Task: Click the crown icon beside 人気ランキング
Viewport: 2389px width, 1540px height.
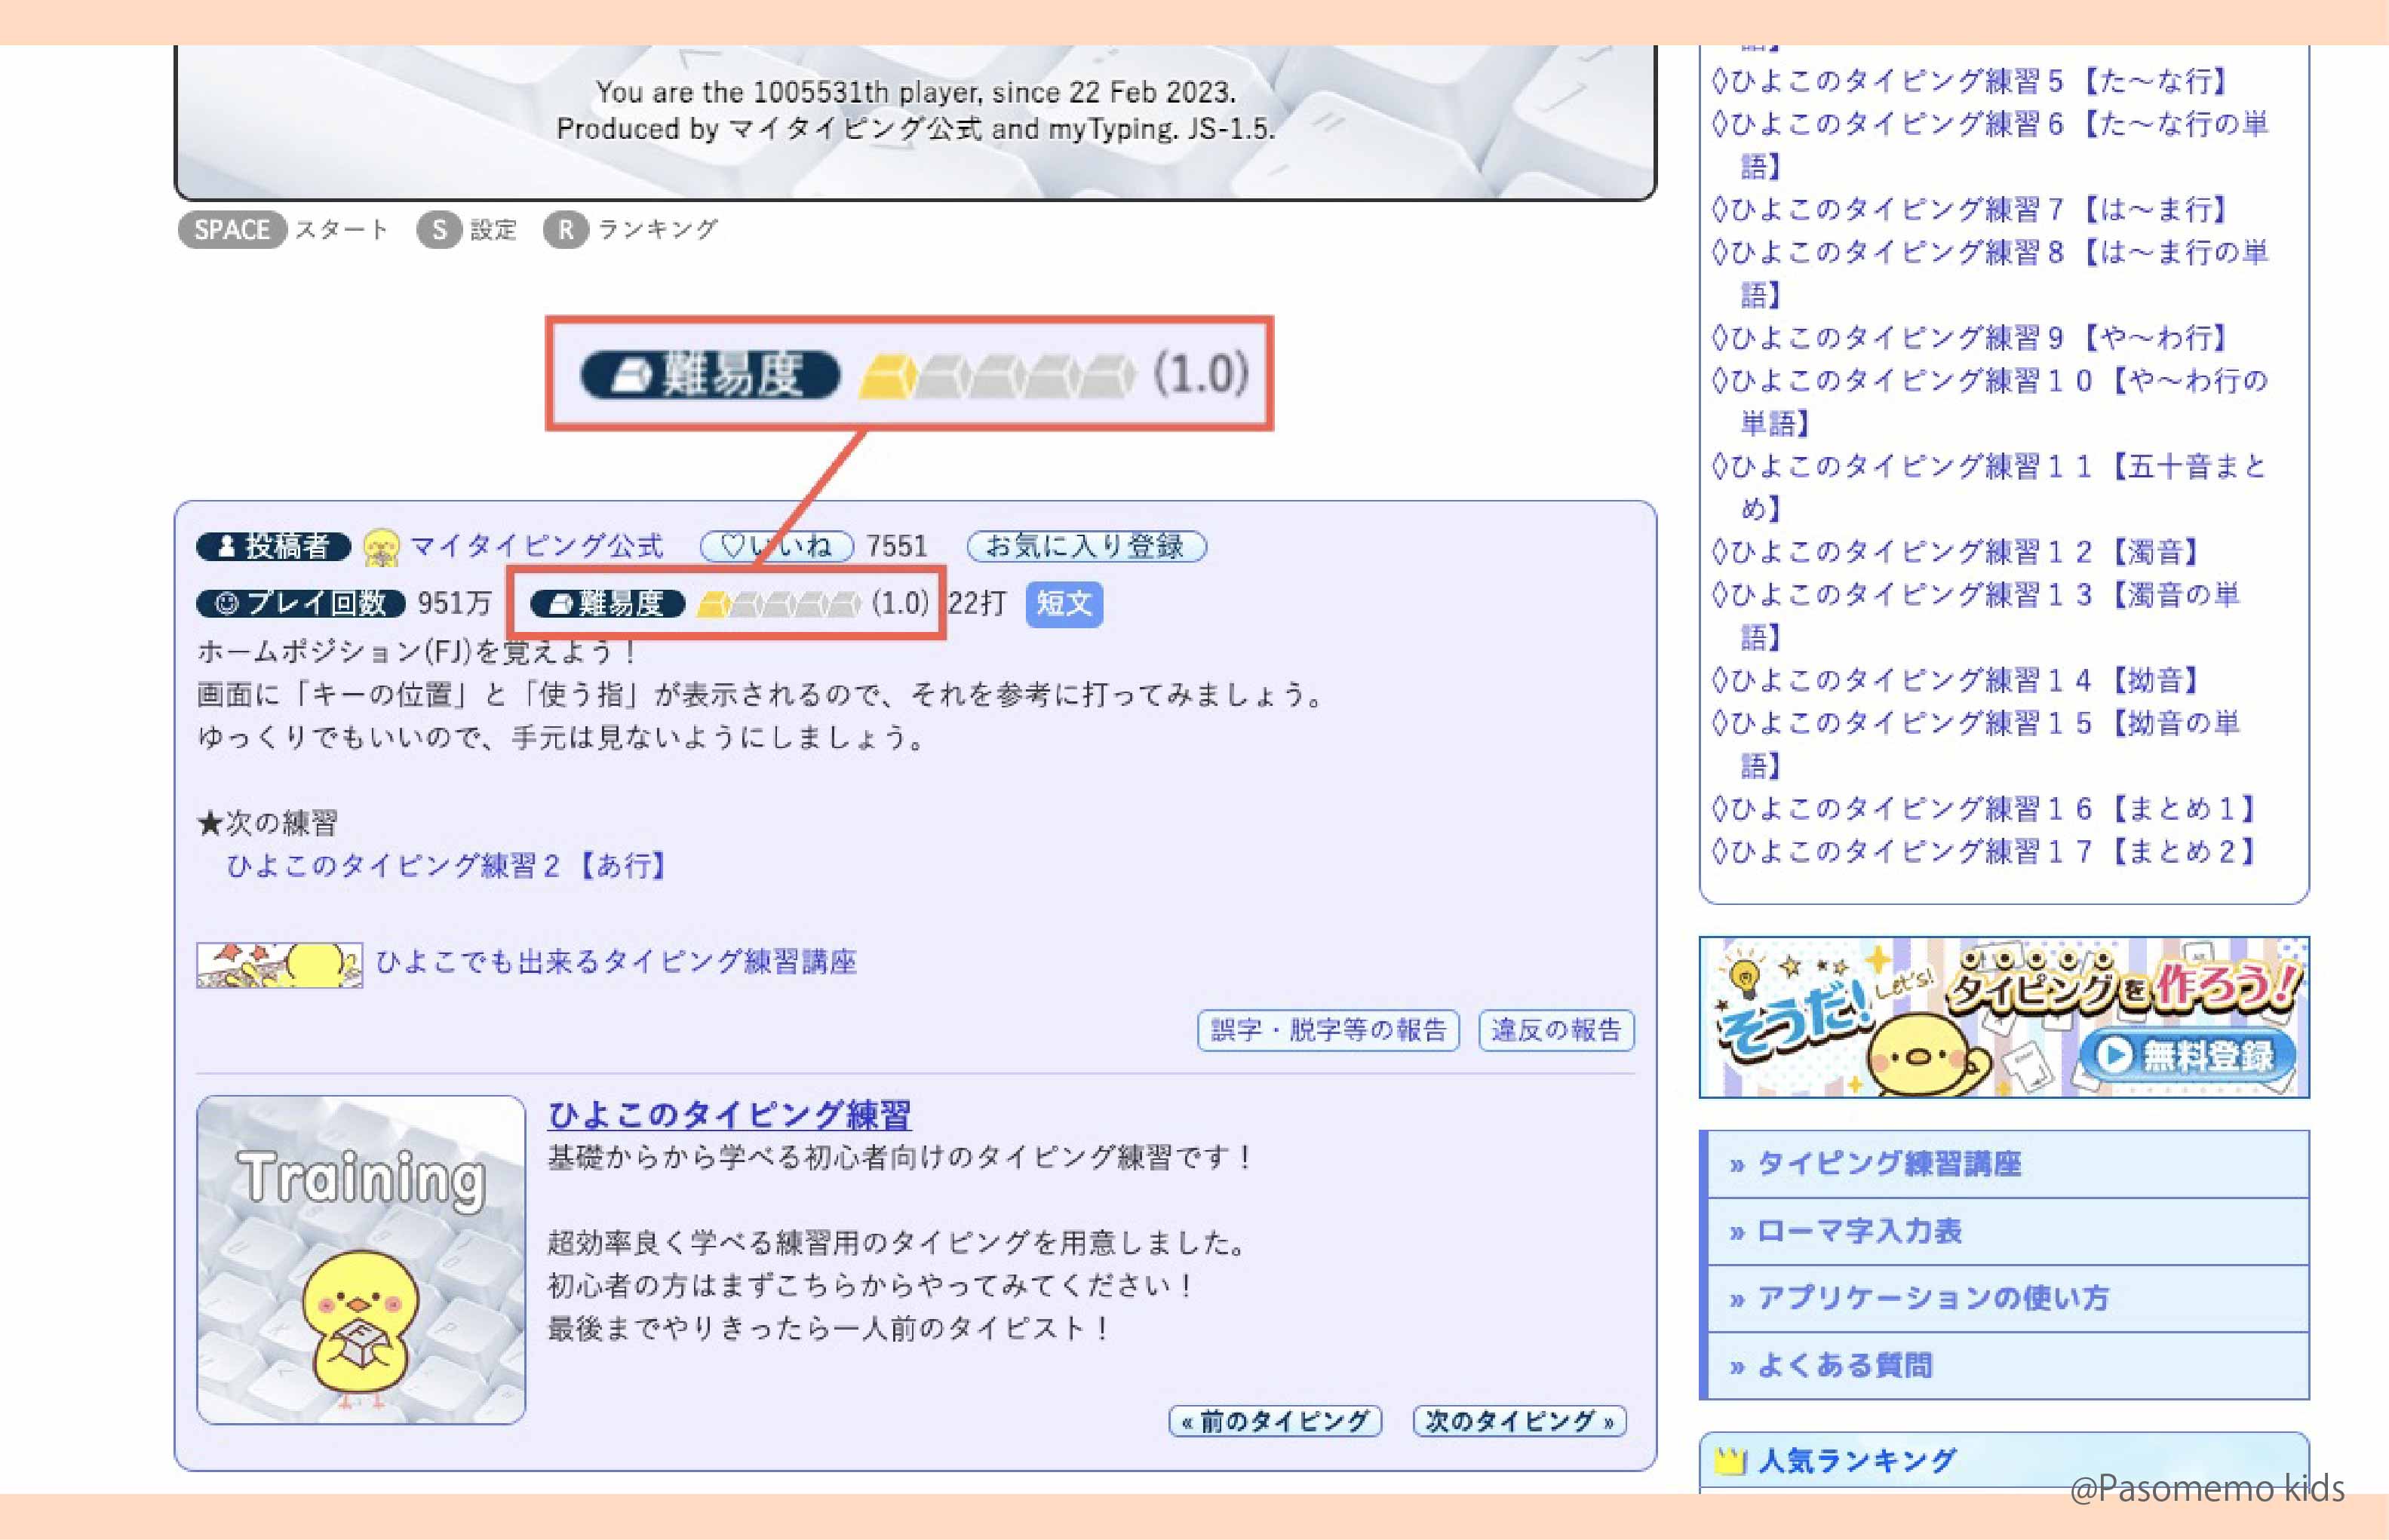Action: [1730, 1461]
